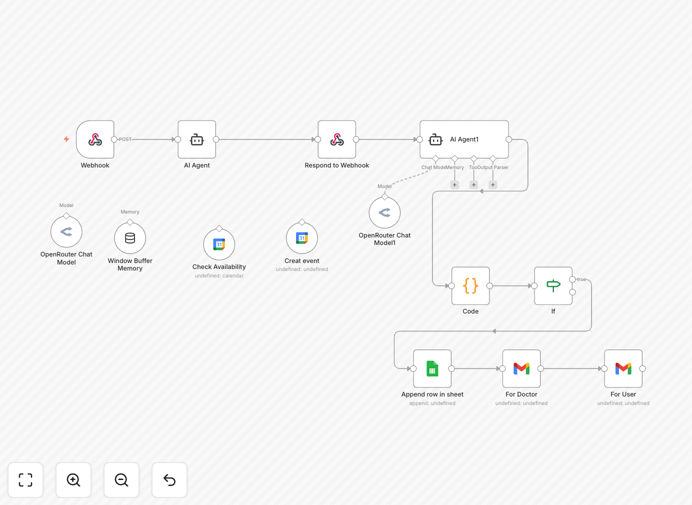692x505 pixels.
Task: Select the OpenRouter Chat Model1 node
Action: pos(384,213)
